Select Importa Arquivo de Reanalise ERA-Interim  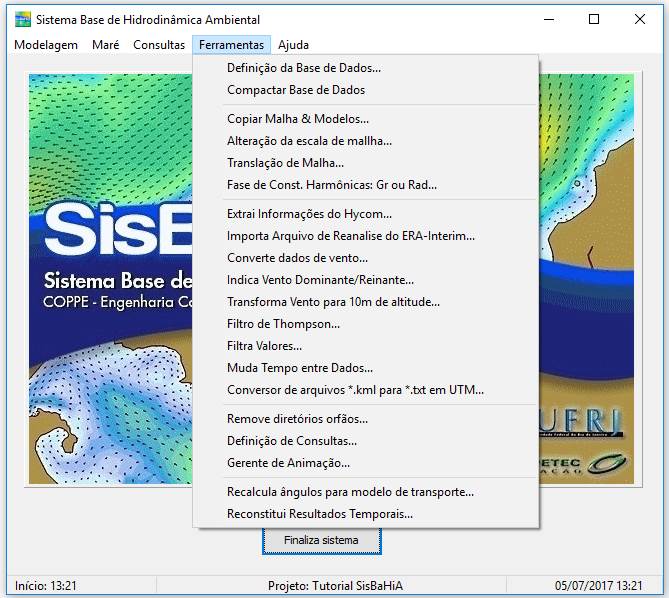(366, 236)
